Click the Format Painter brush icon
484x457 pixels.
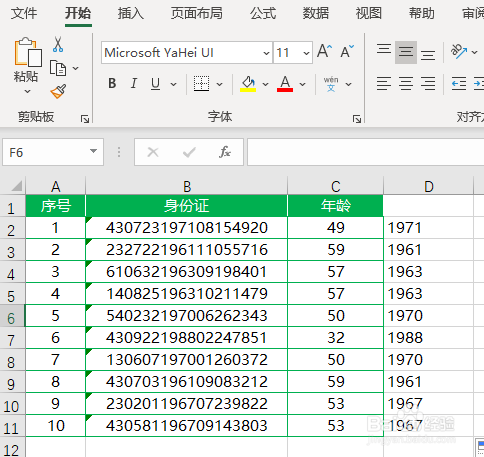[x=58, y=91]
